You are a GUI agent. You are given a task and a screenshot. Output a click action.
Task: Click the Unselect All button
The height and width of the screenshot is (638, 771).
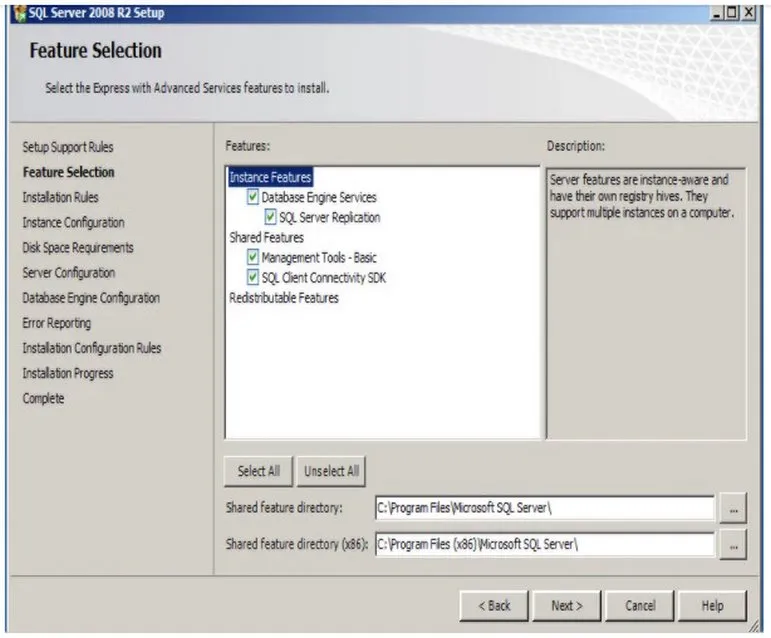(331, 471)
